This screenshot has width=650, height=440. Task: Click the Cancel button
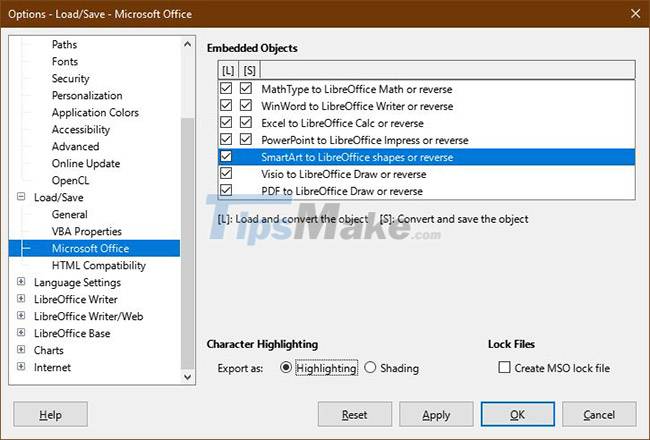[x=599, y=414]
